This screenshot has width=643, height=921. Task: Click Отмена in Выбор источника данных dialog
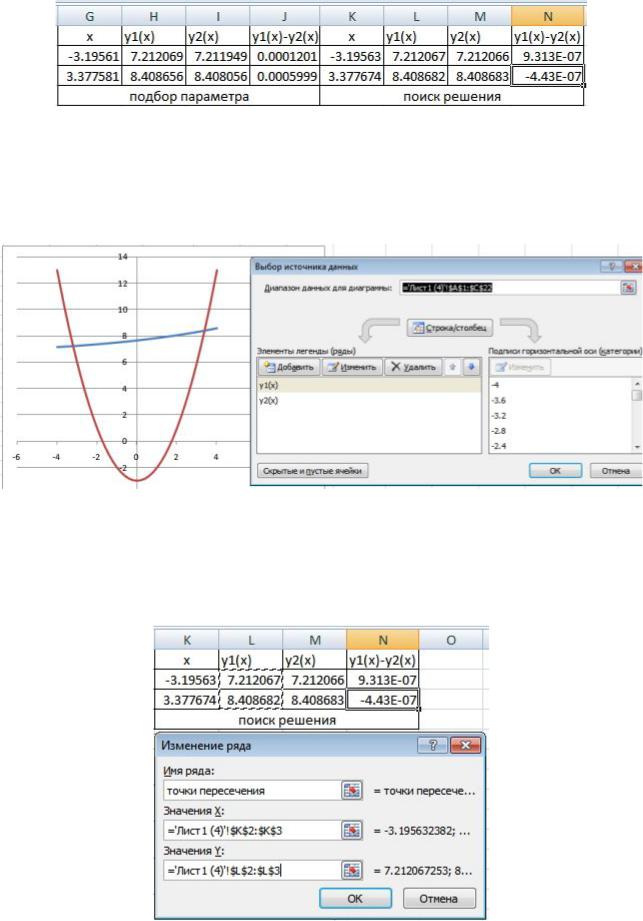click(x=614, y=471)
